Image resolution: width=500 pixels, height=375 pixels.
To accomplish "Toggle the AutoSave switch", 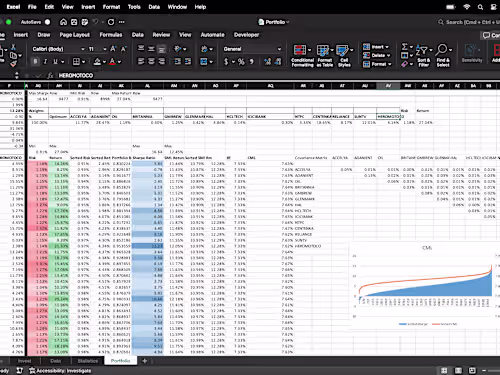I will pyautogui.click(x=47, y=22).
